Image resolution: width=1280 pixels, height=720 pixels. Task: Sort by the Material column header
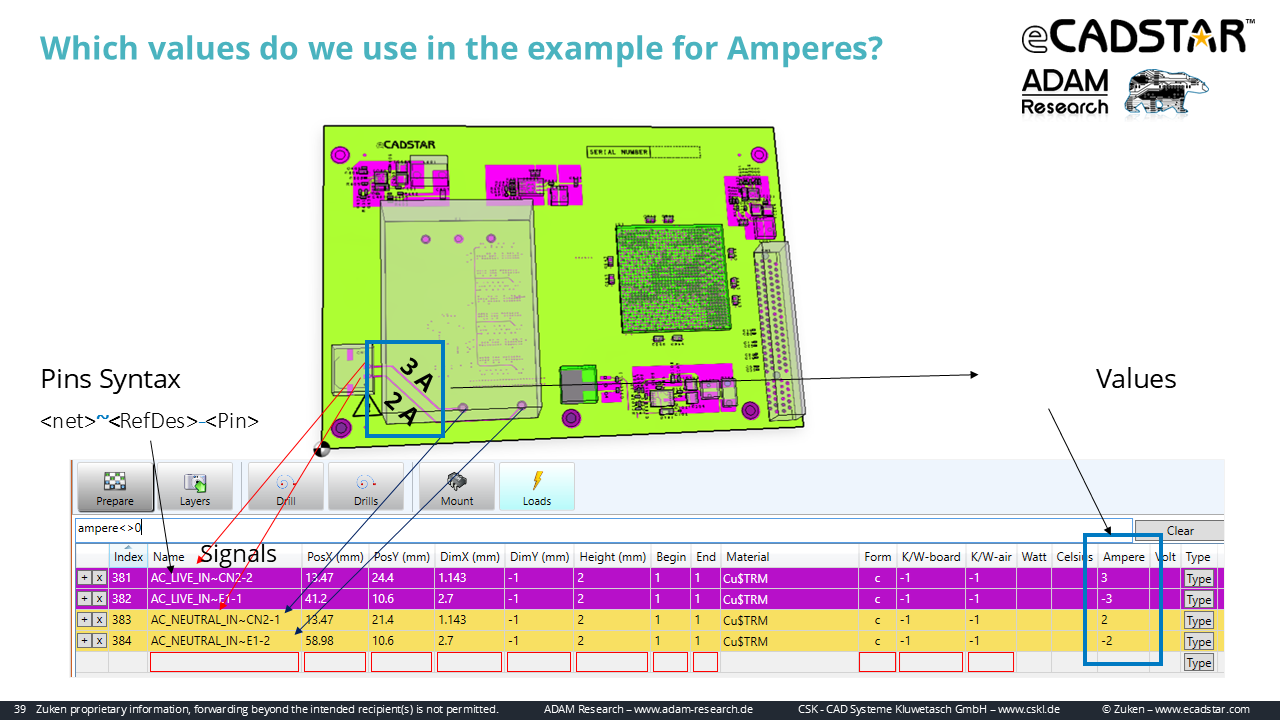790,557
